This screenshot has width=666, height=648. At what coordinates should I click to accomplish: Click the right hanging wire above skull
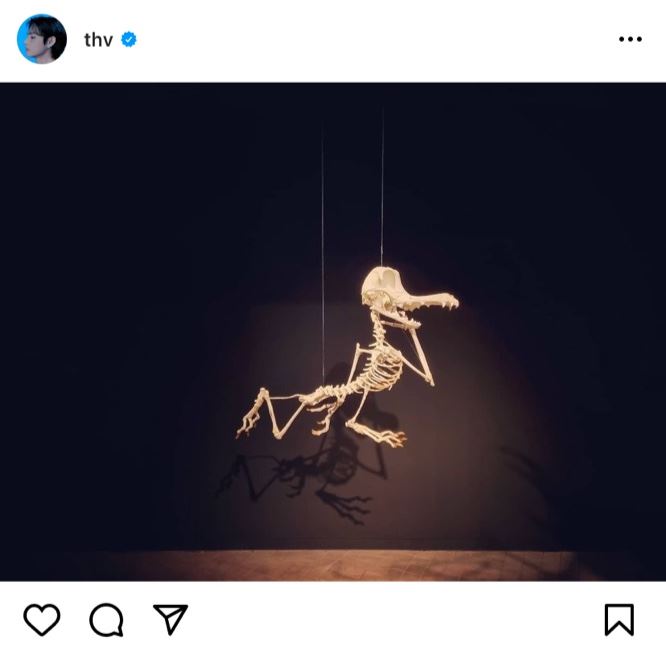382,187
